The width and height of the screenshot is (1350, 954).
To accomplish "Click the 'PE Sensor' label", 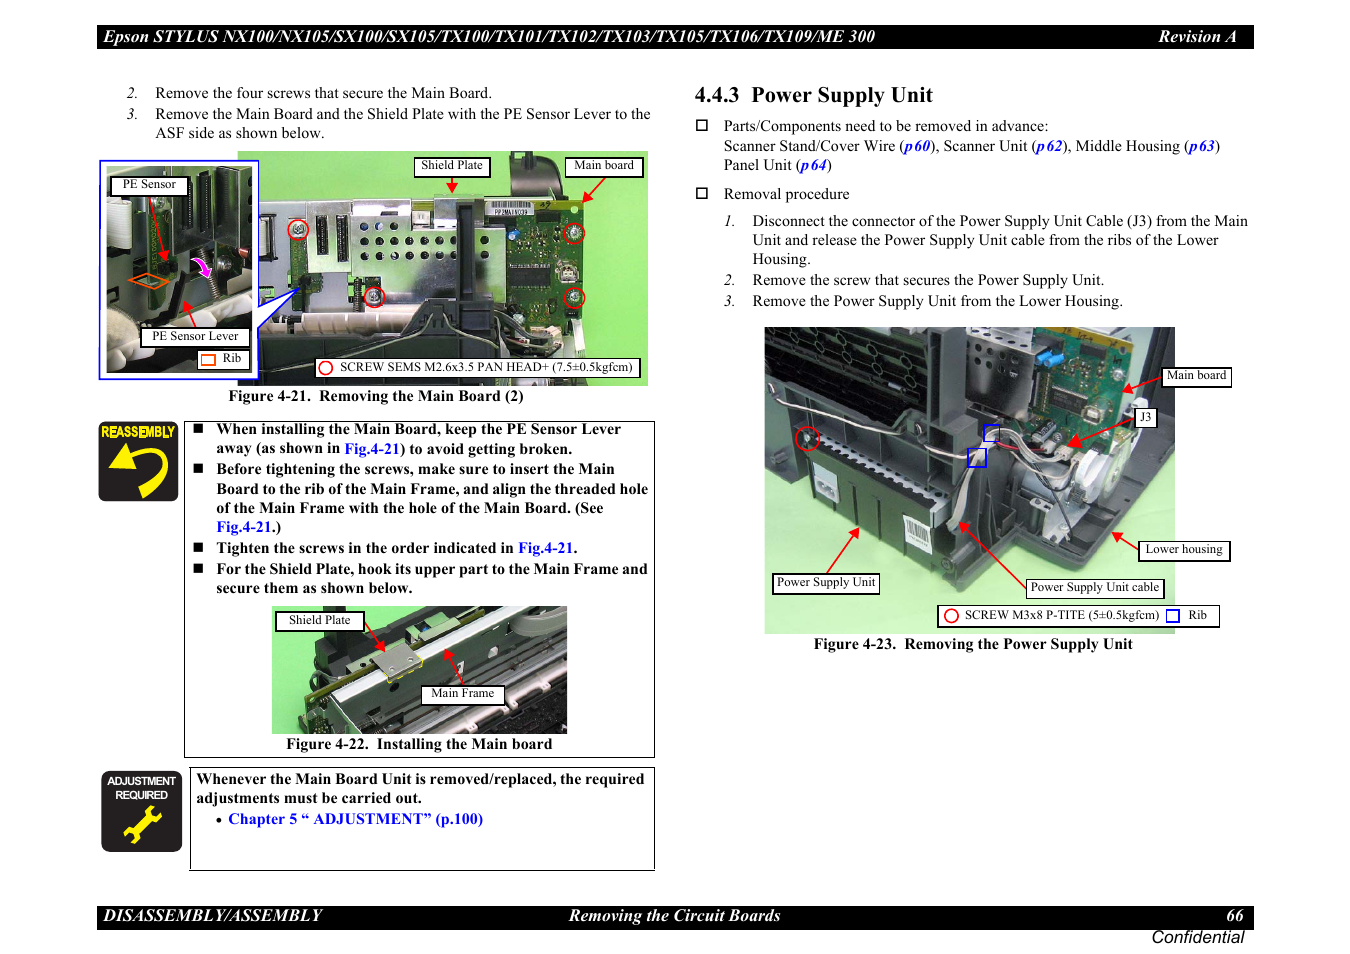I will (149, 185).
